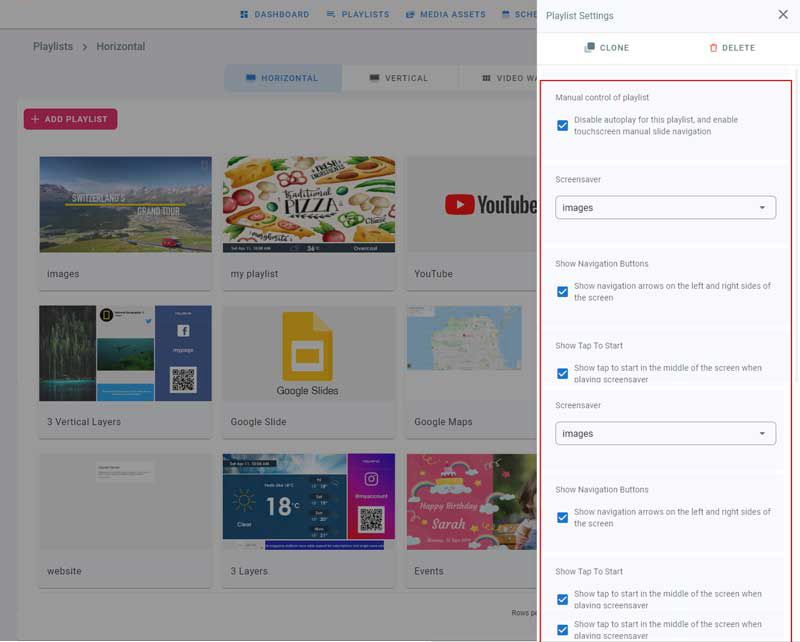Viewport: 800px width, 642px height.
Task: Click the Delete playlist trash icon
Action: click(713, 48)
